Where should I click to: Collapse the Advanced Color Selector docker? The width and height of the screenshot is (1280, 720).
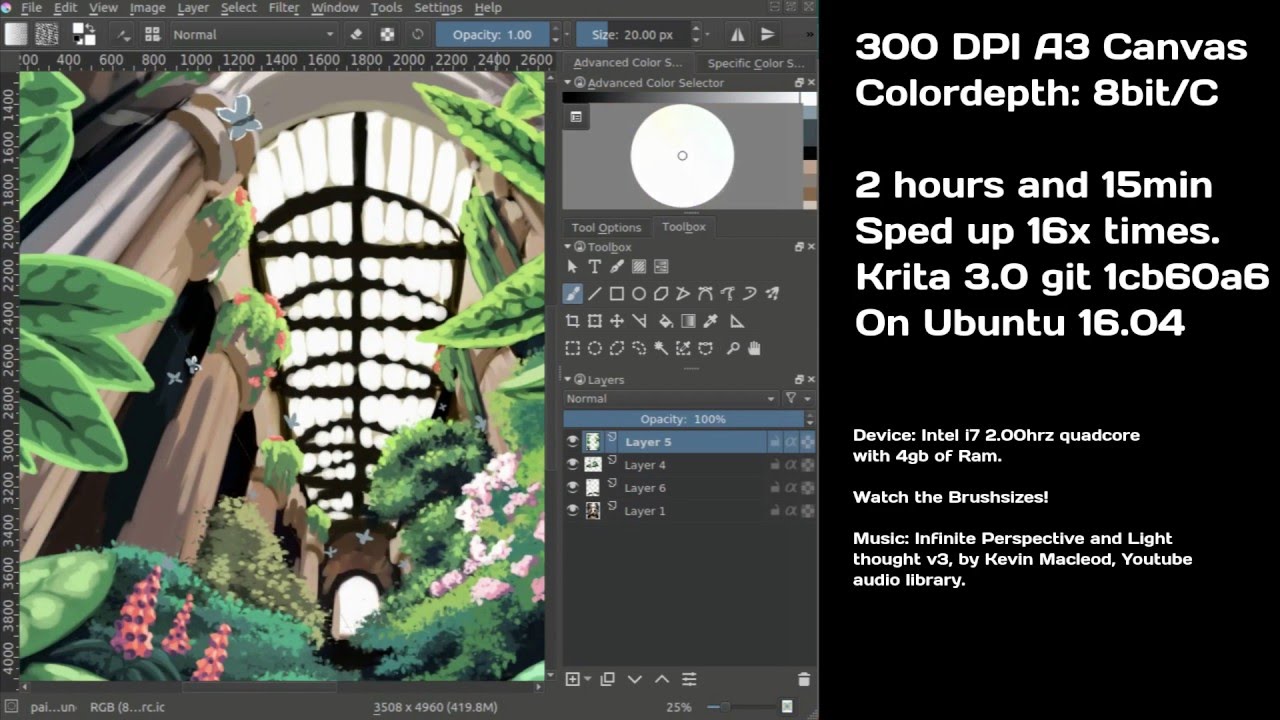[568, 83]
